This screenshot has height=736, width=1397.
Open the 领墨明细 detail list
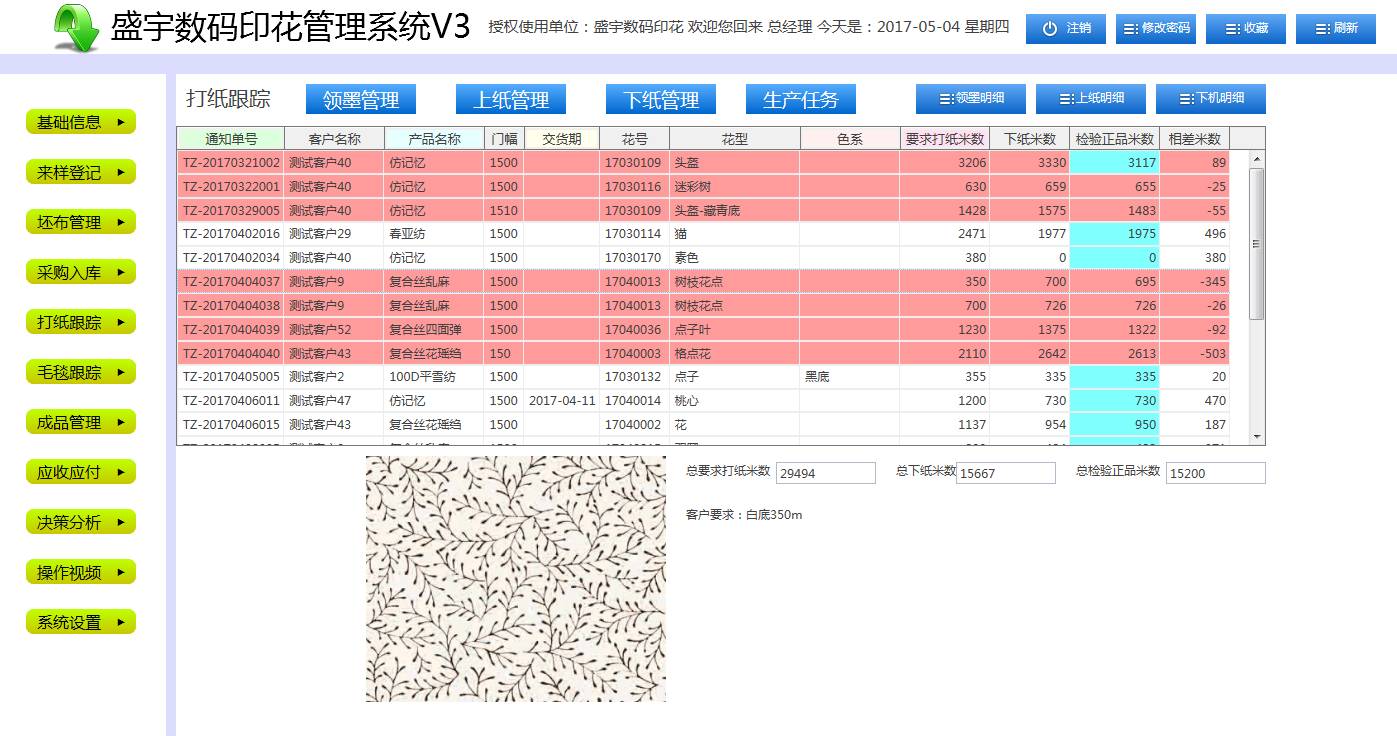970,99
